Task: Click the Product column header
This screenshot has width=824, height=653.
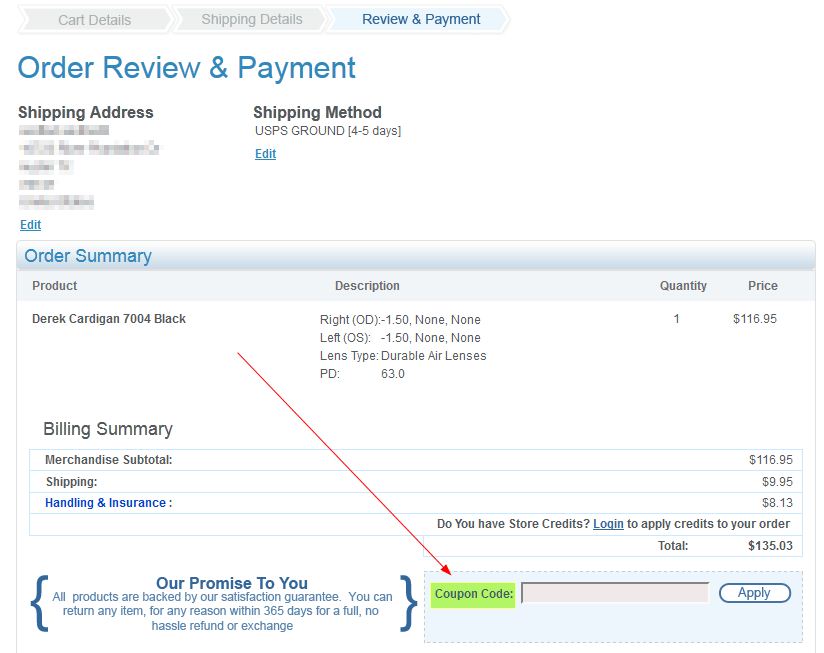Action: coord(54,286)
